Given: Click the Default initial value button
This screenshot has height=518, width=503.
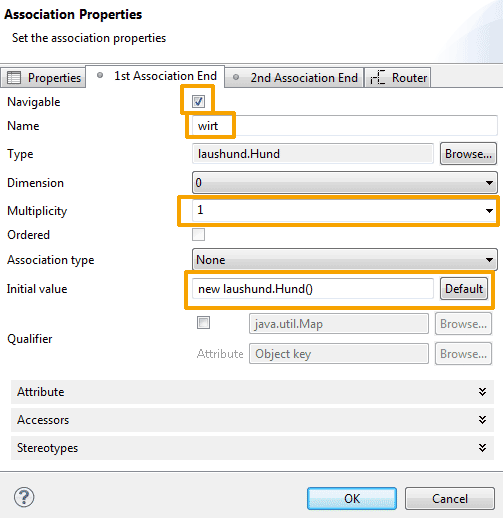Looking at the screenshot, I should point(464,289).
